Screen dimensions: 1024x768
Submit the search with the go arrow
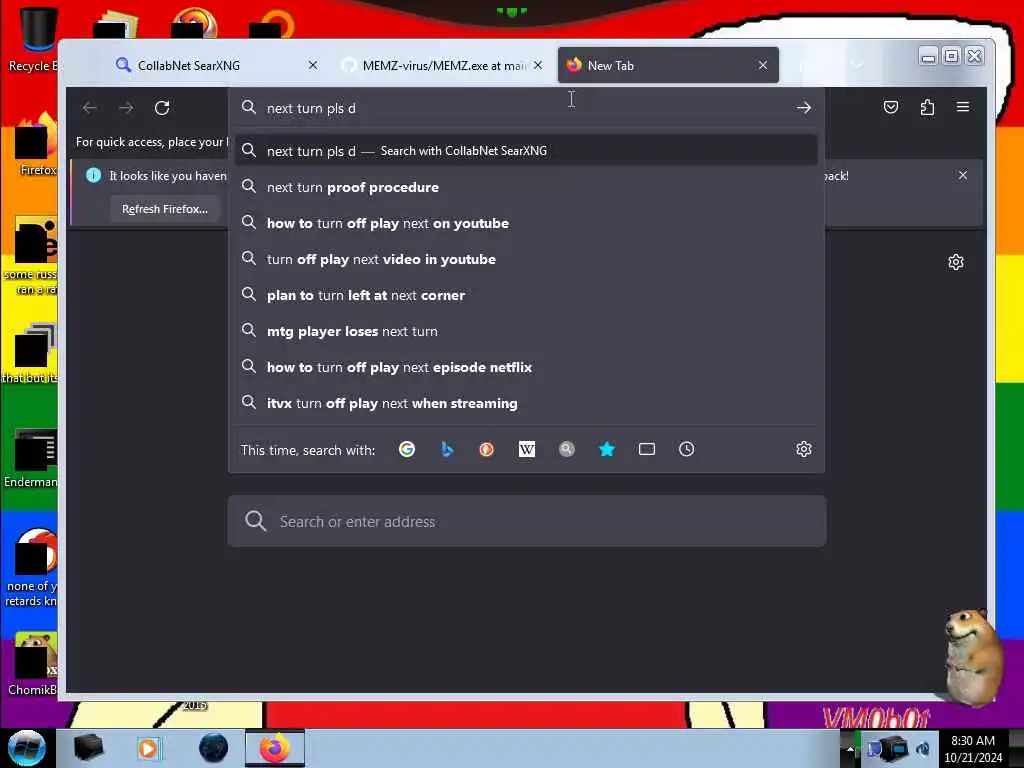803,108
